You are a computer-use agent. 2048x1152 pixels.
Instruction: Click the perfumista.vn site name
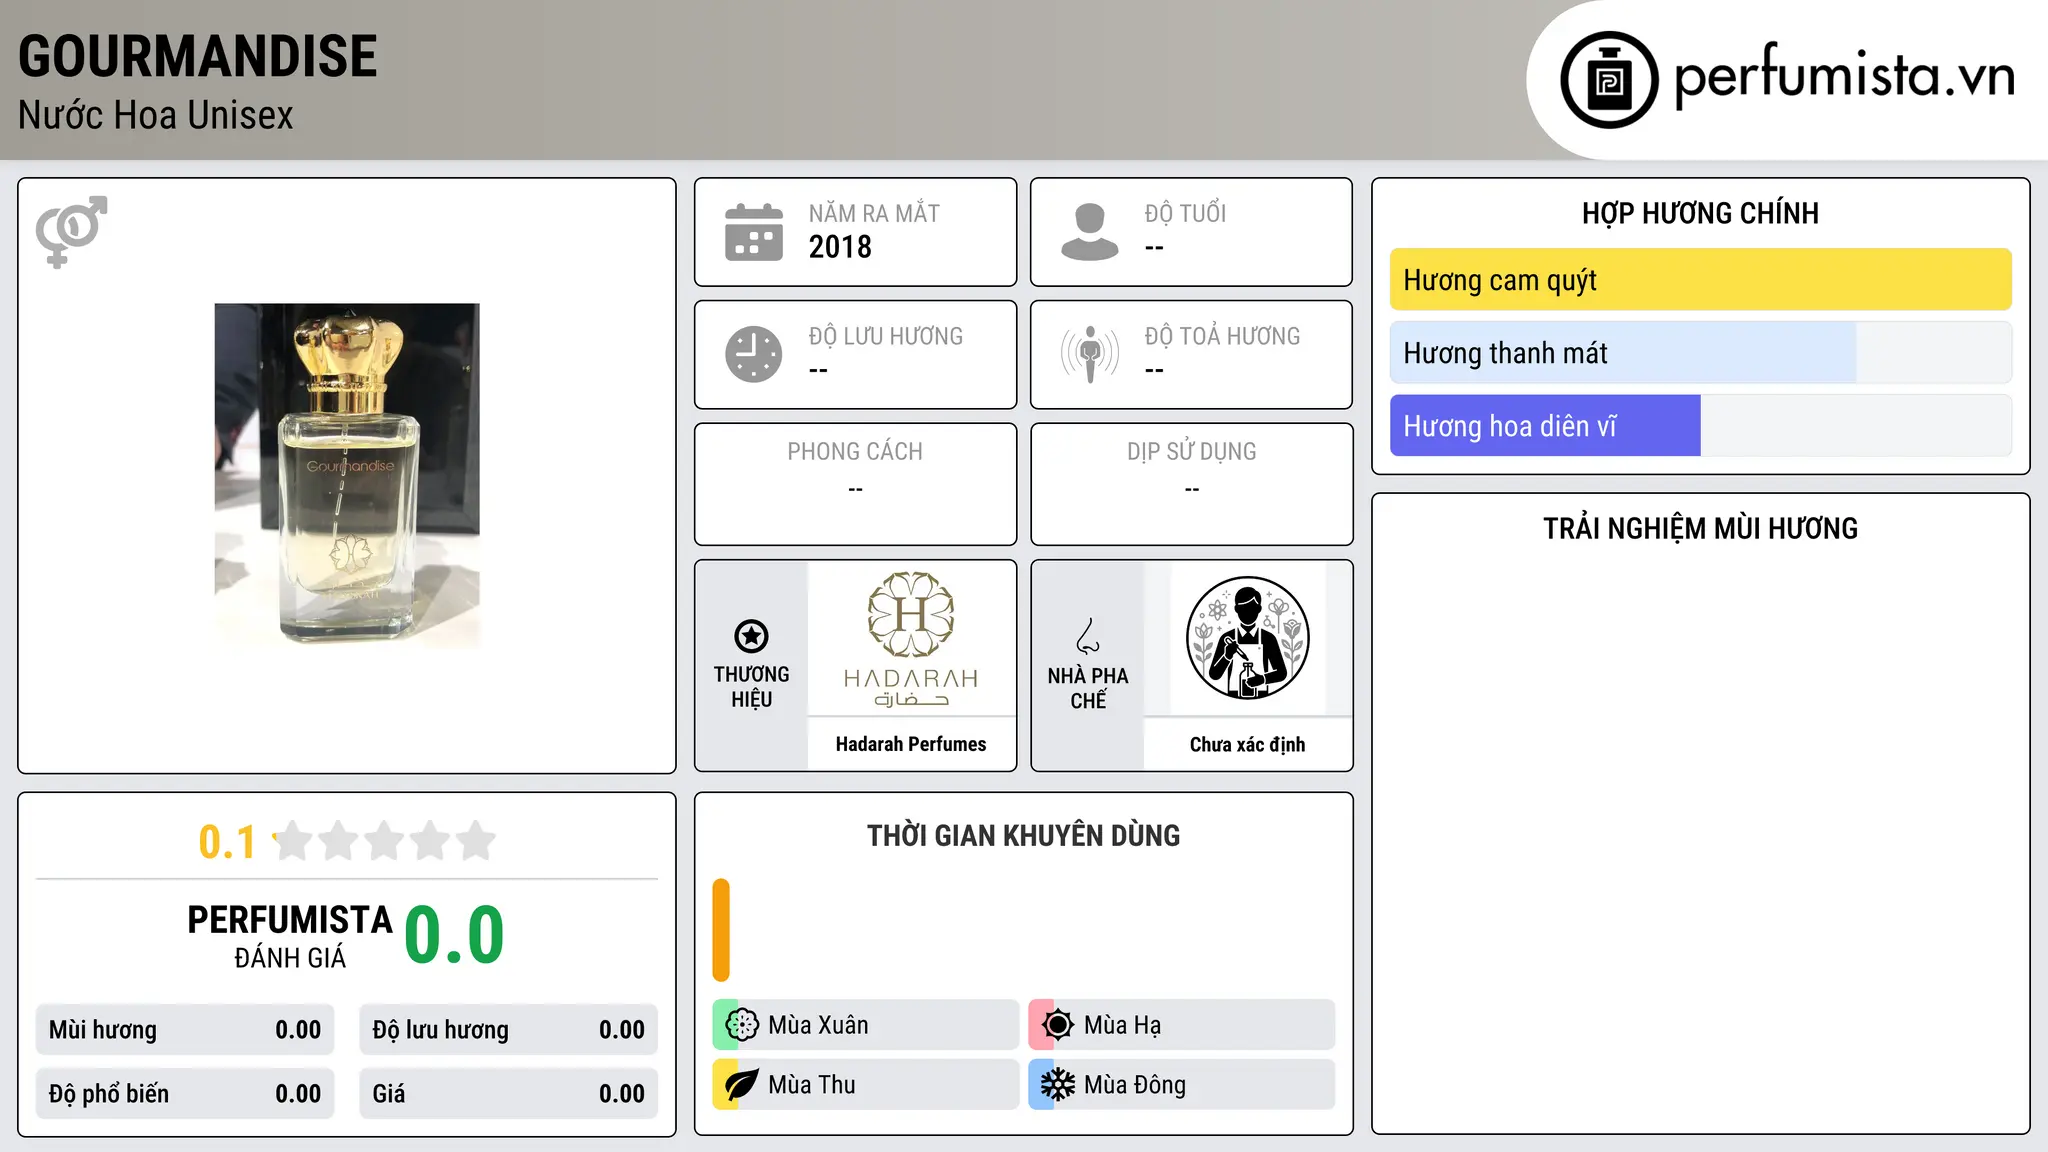(1844, 77)
